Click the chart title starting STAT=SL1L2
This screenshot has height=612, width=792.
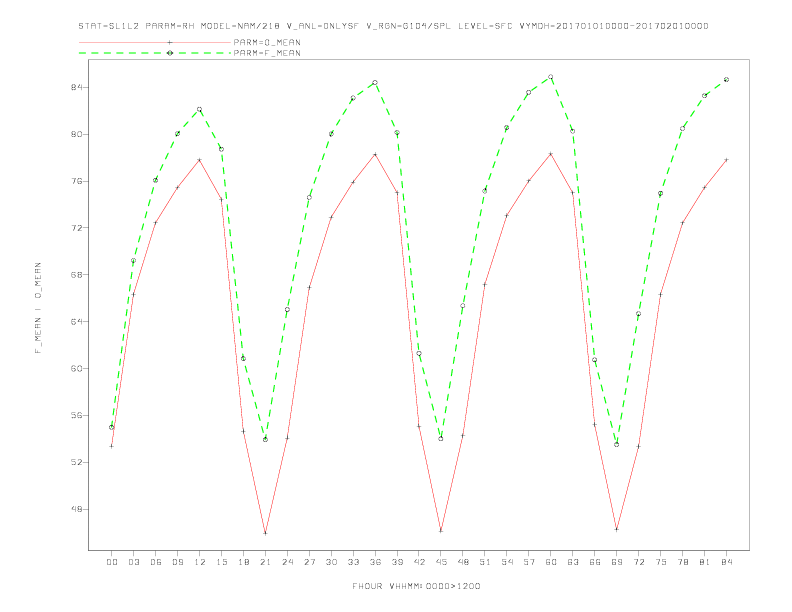point(393,26)
